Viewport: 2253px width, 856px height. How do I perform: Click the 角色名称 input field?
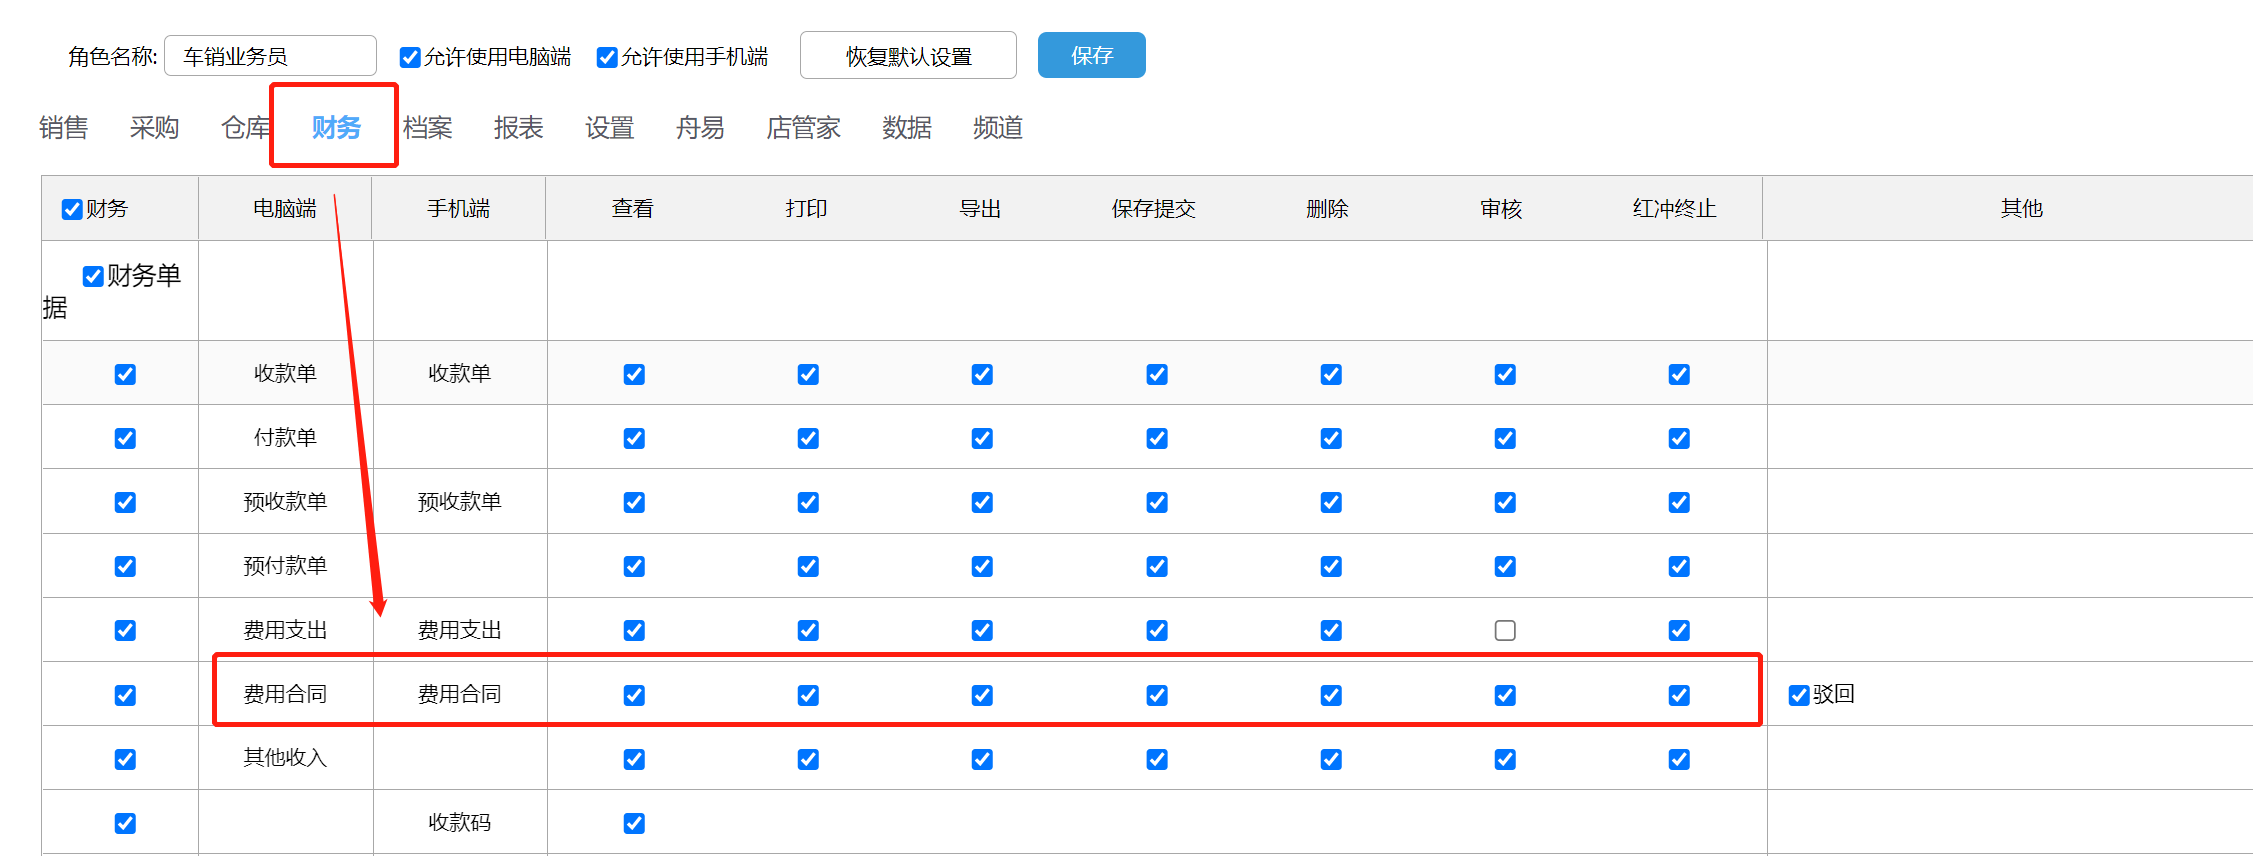point(270,56)
